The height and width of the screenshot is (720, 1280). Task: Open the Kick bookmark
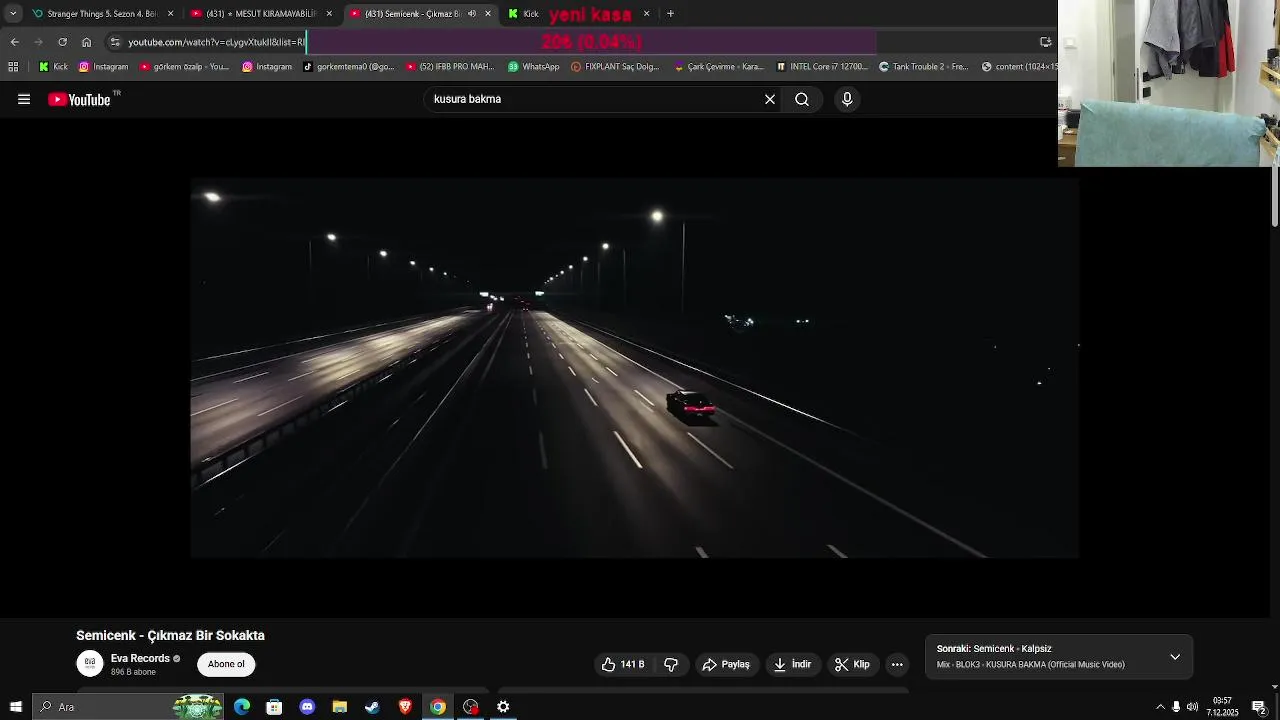(x=53, y=67)
